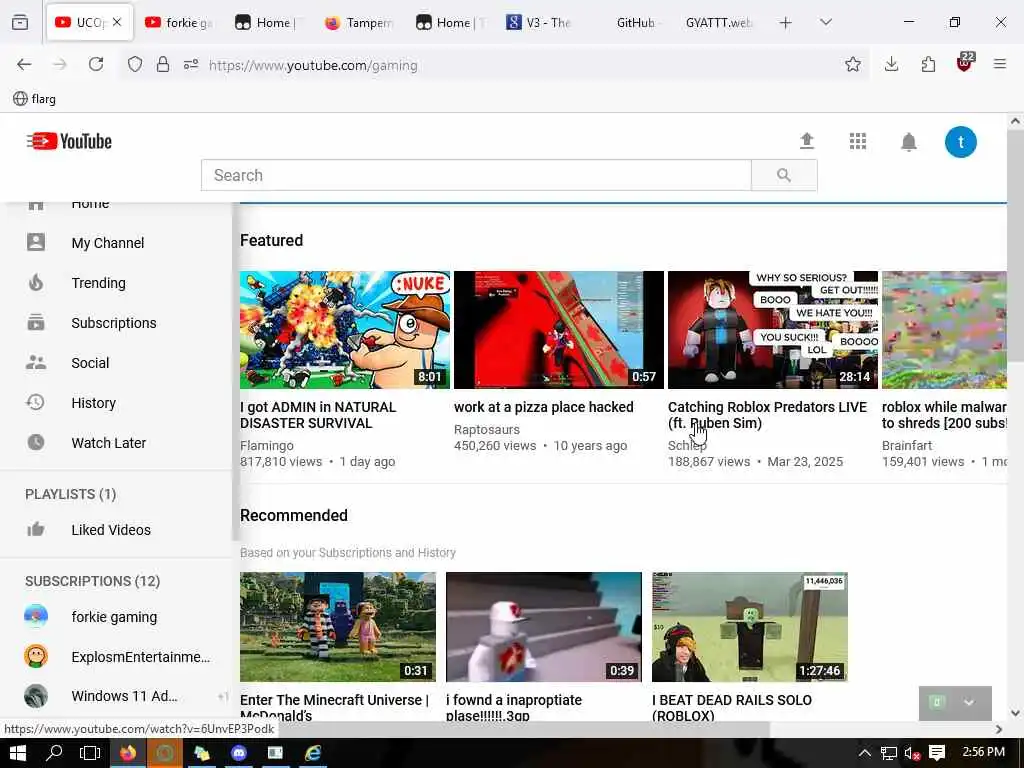The width and height of the screenshot is (1024, 768).
Task: Open the Firefox hamburger menu
Action: 1000,64
